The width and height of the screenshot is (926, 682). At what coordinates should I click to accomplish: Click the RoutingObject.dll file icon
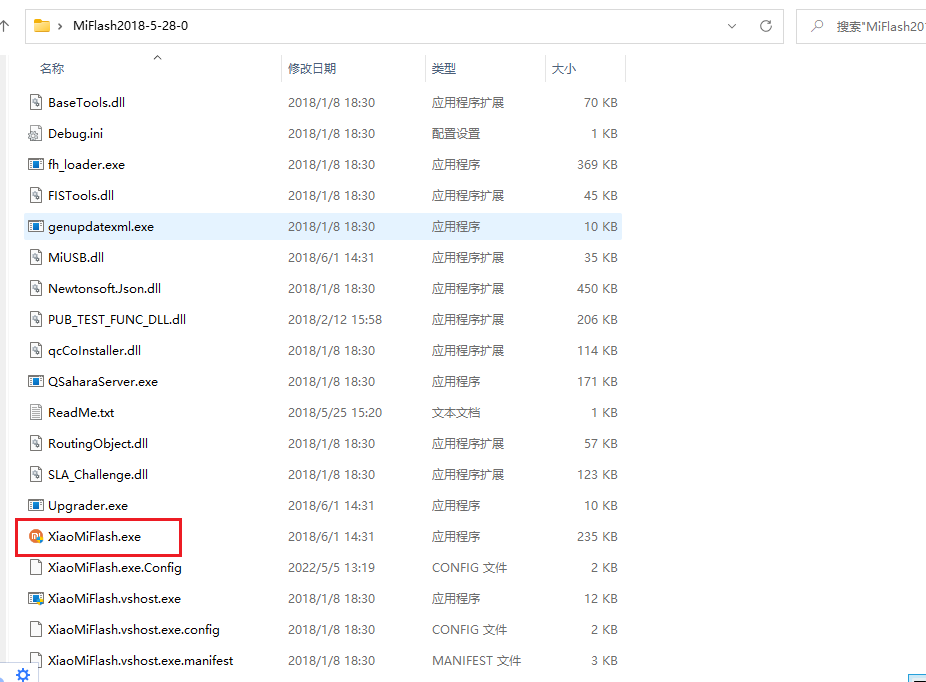pyautogui.click(x=36, y=443)
